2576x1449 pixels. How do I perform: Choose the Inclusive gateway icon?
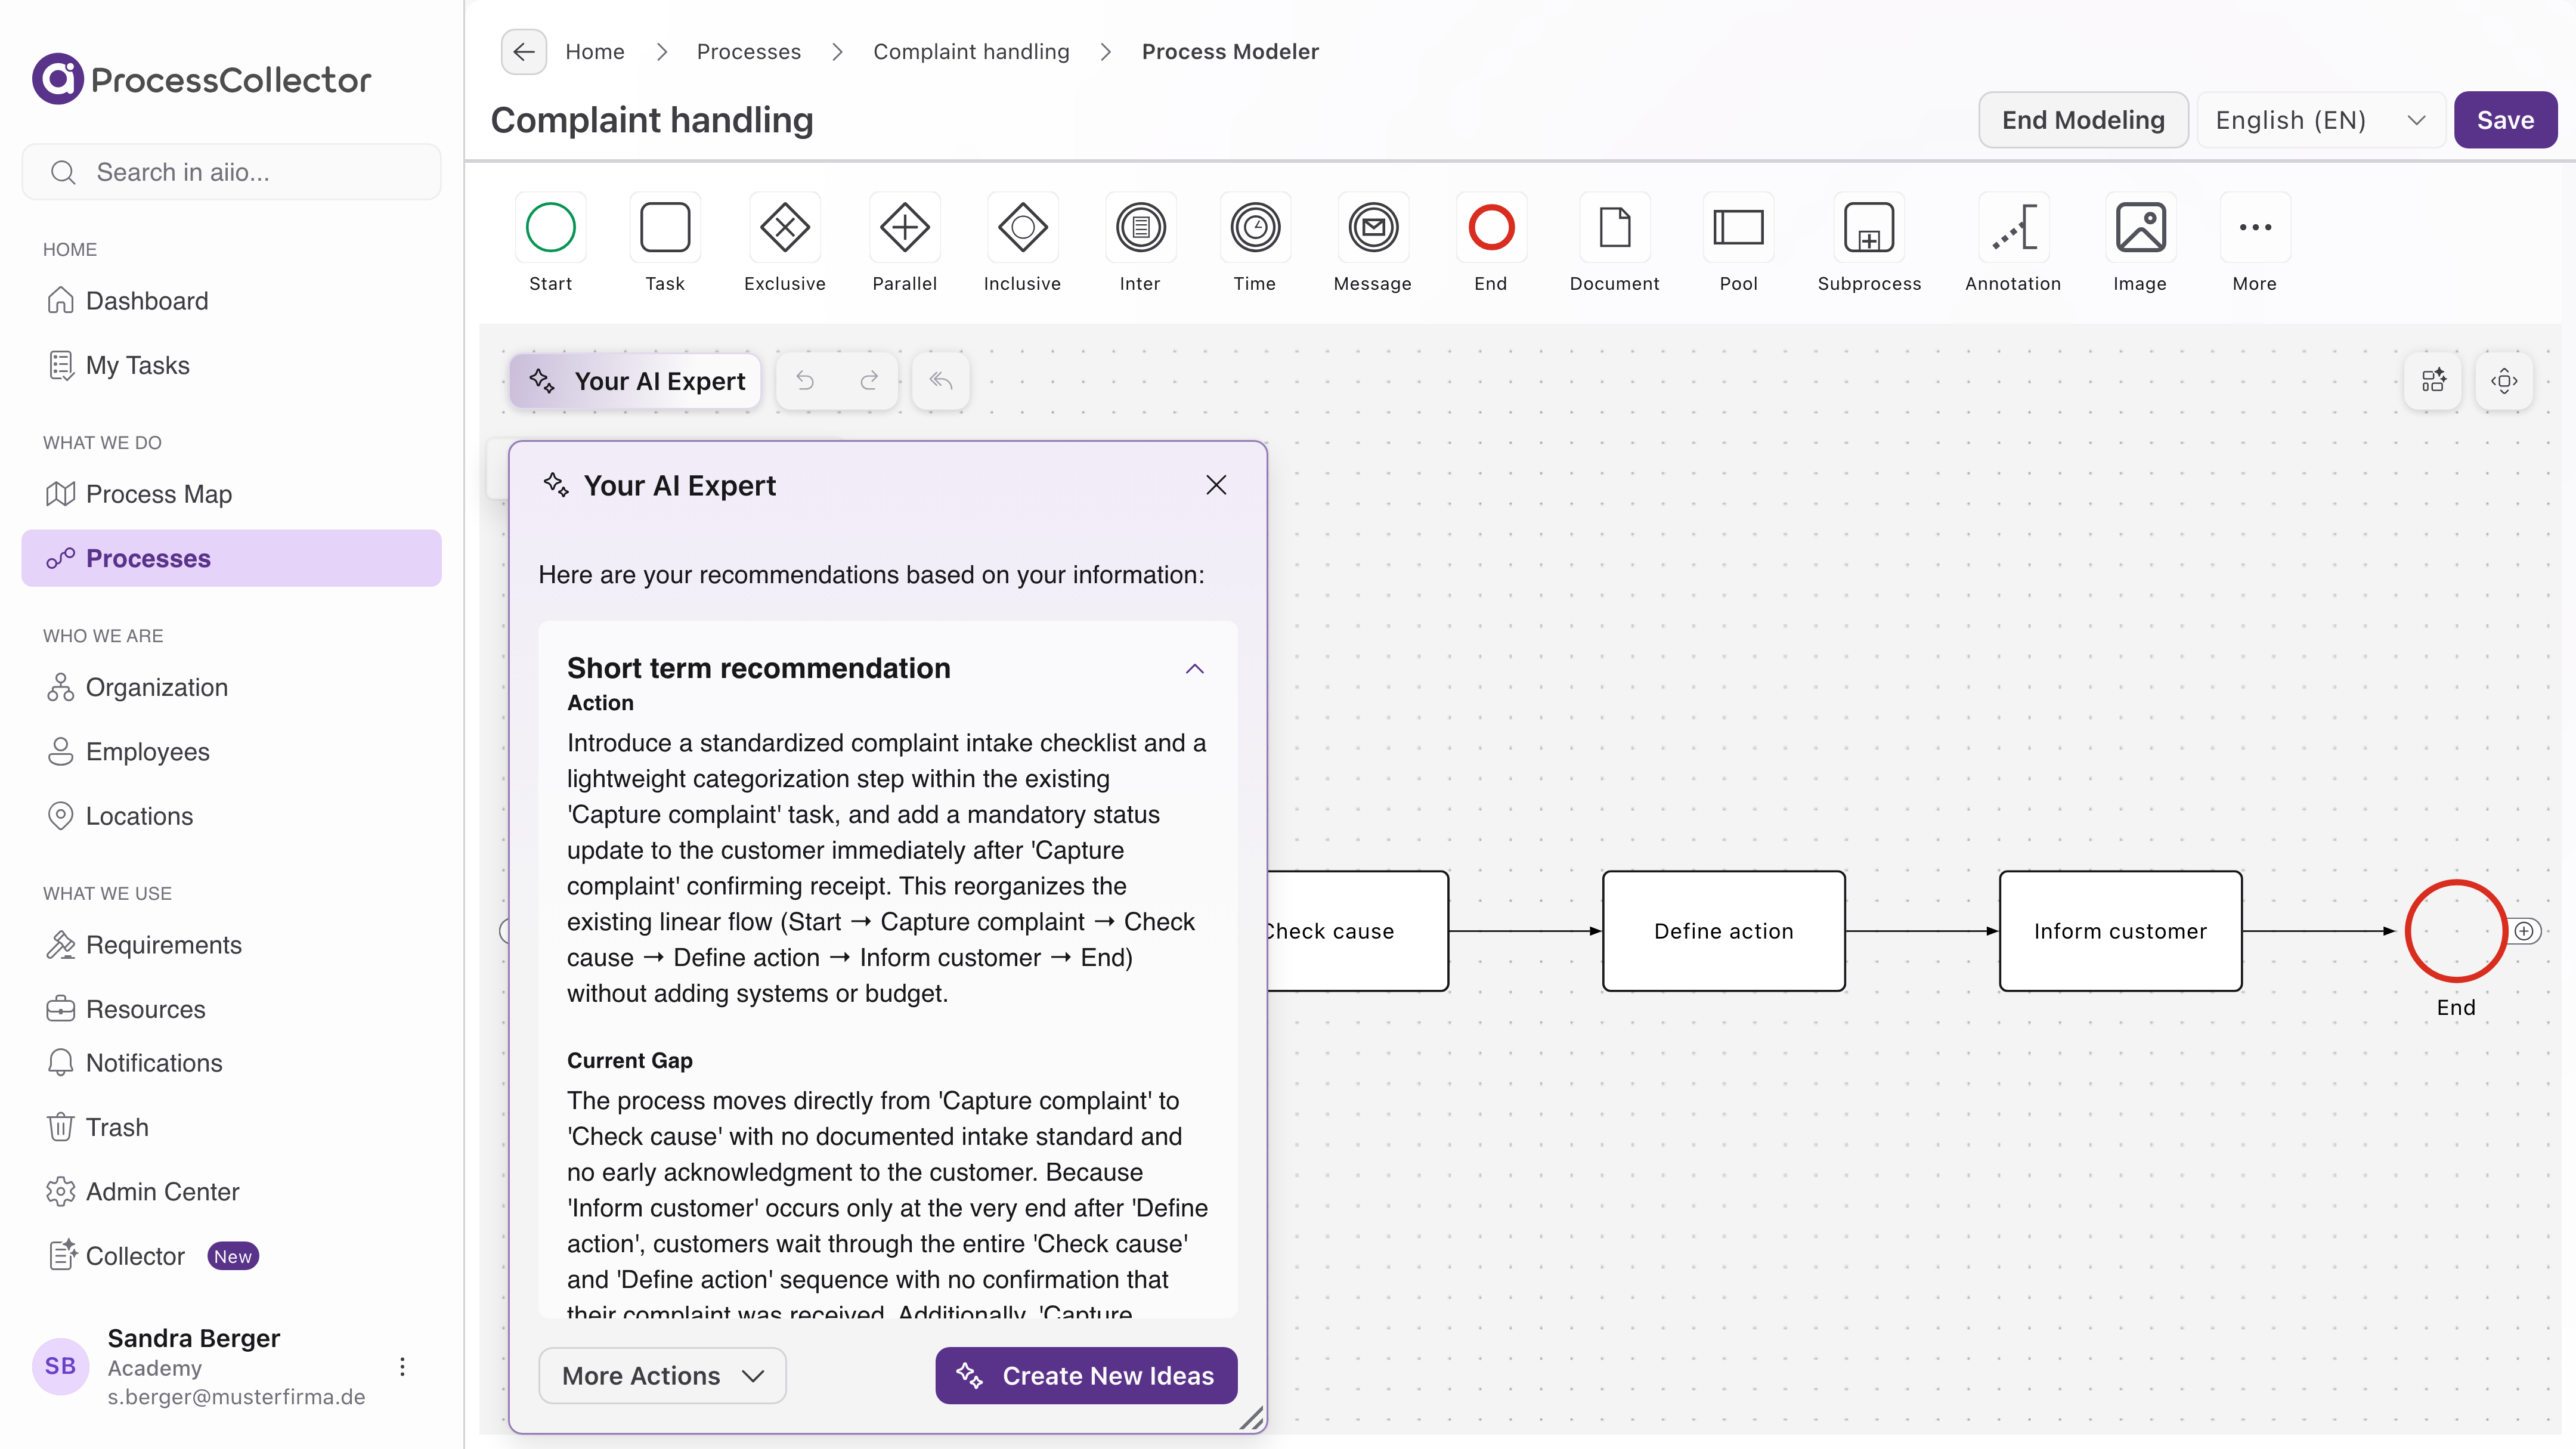[x=1022, y=228]
